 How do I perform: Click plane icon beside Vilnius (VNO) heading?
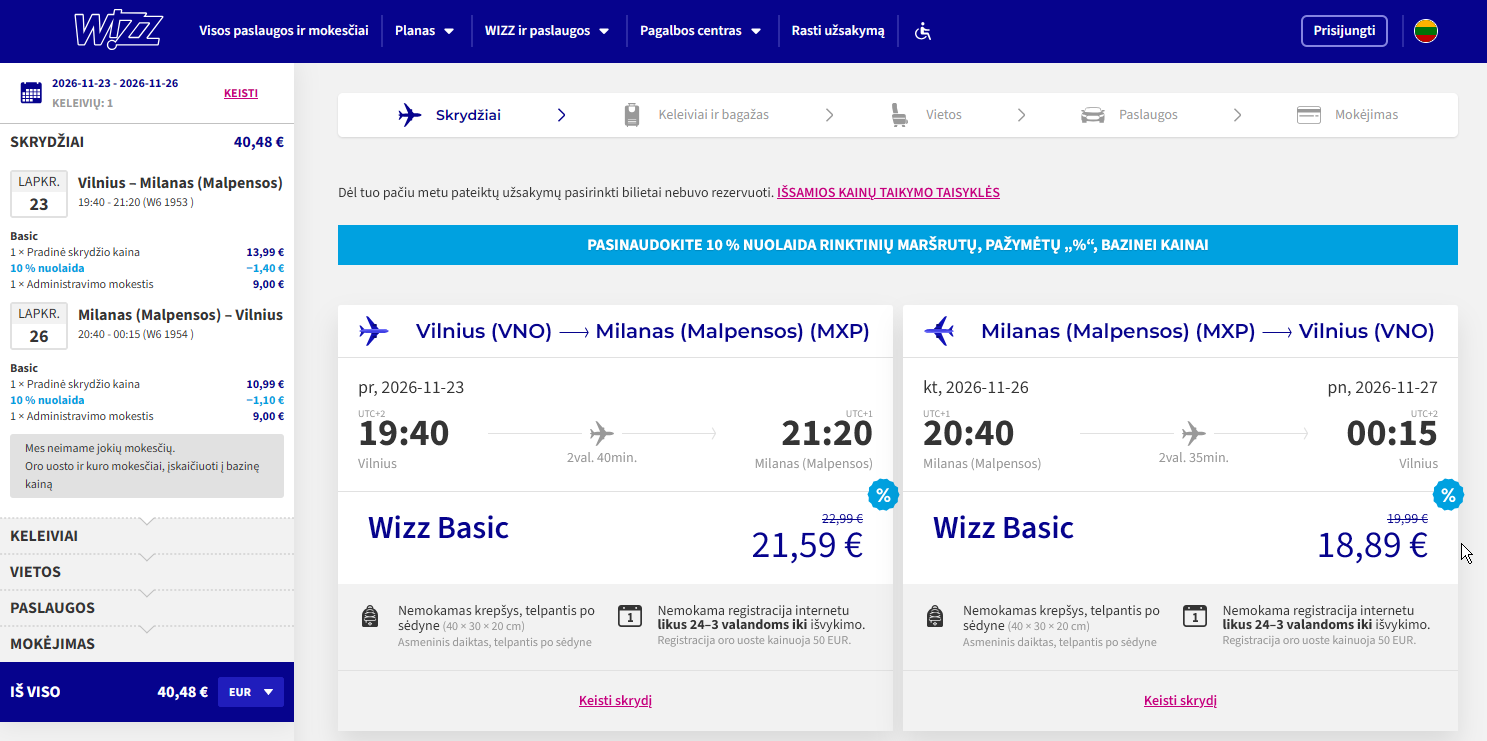pyautogui.click(x=374, y=331)
